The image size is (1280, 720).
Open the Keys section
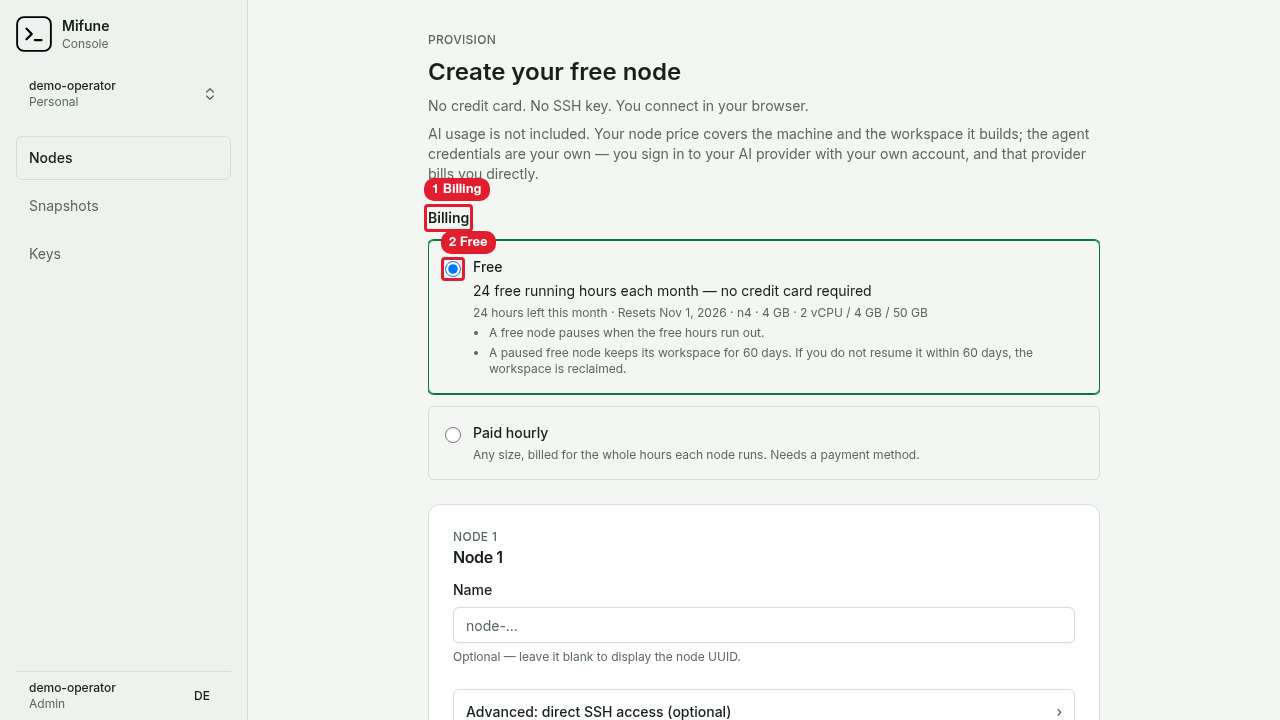[x=123, y=254]
